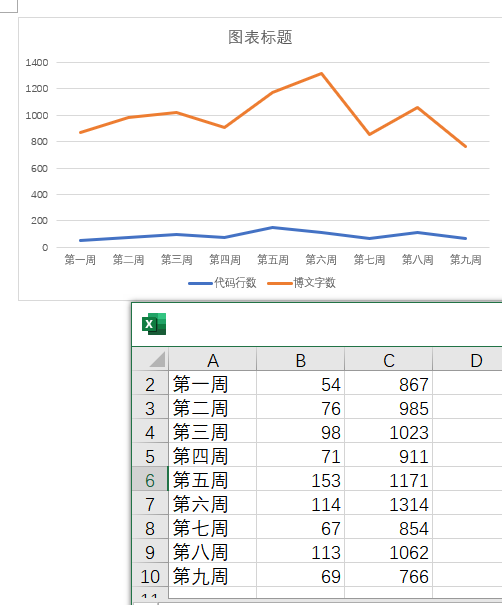Select cell with value 1171
The height and width of the screenshot is (605, 502).
coord(389,479)
